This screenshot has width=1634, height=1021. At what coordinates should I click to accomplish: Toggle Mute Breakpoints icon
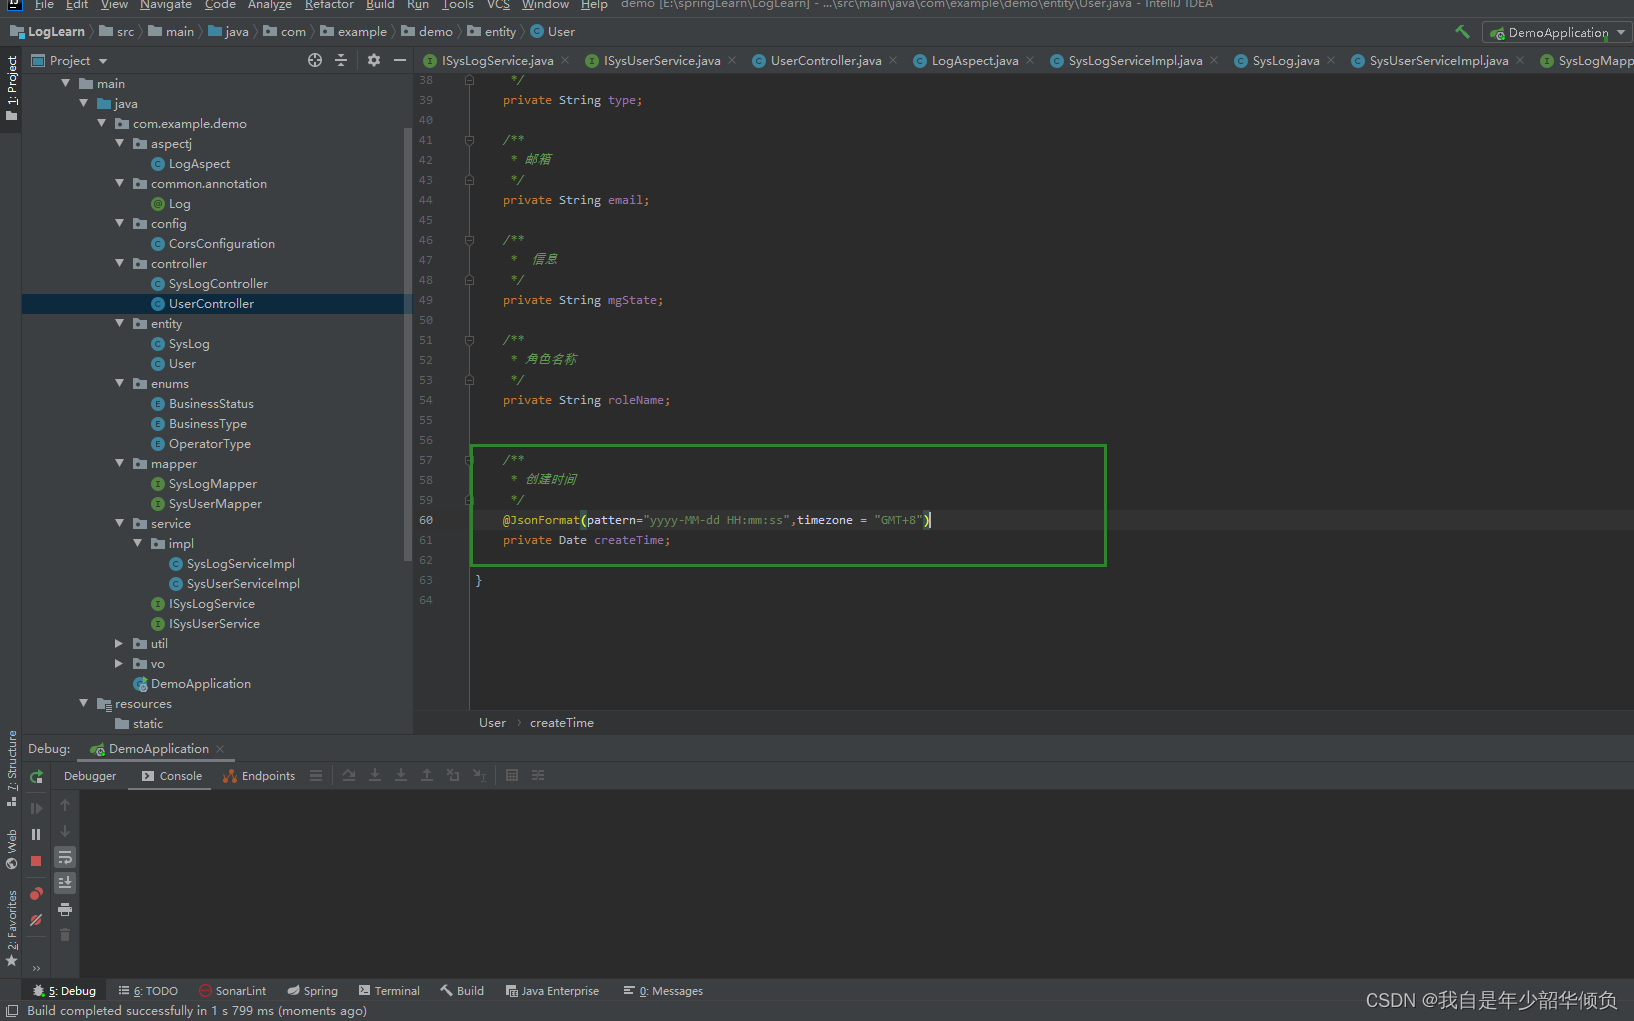coord(36,920)
